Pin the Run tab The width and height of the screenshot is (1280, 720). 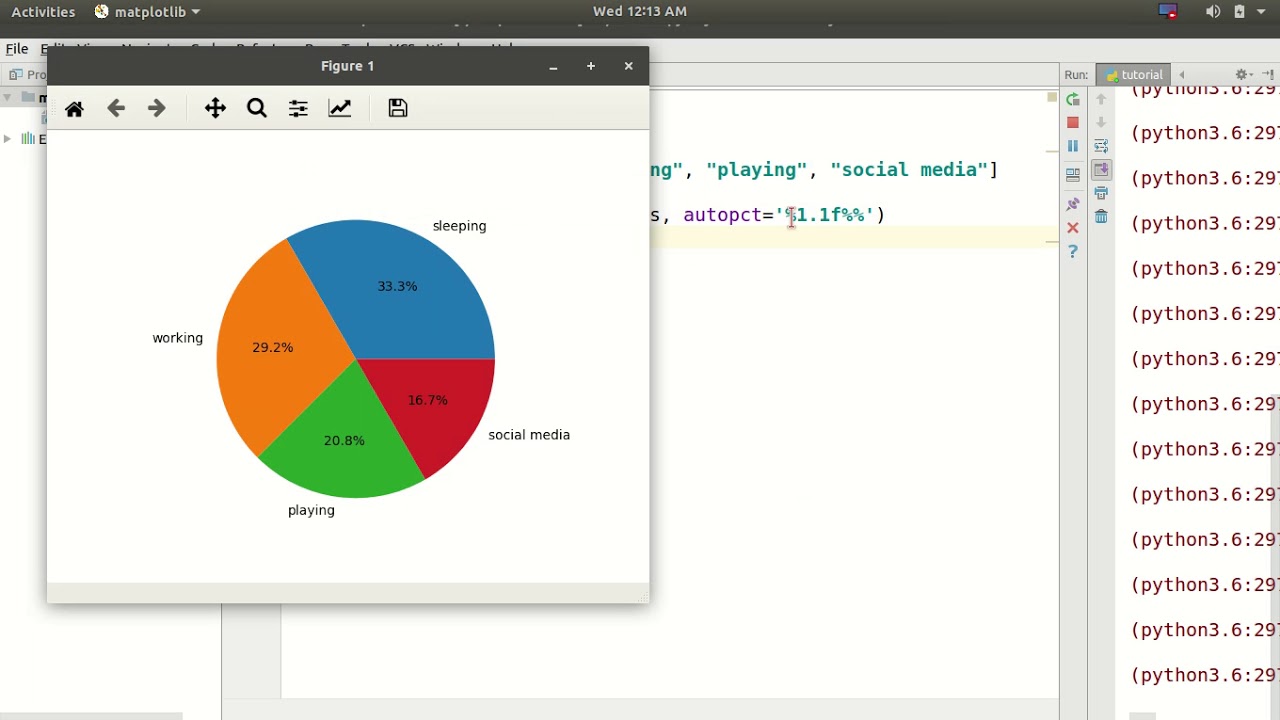tap(1073, 203)
